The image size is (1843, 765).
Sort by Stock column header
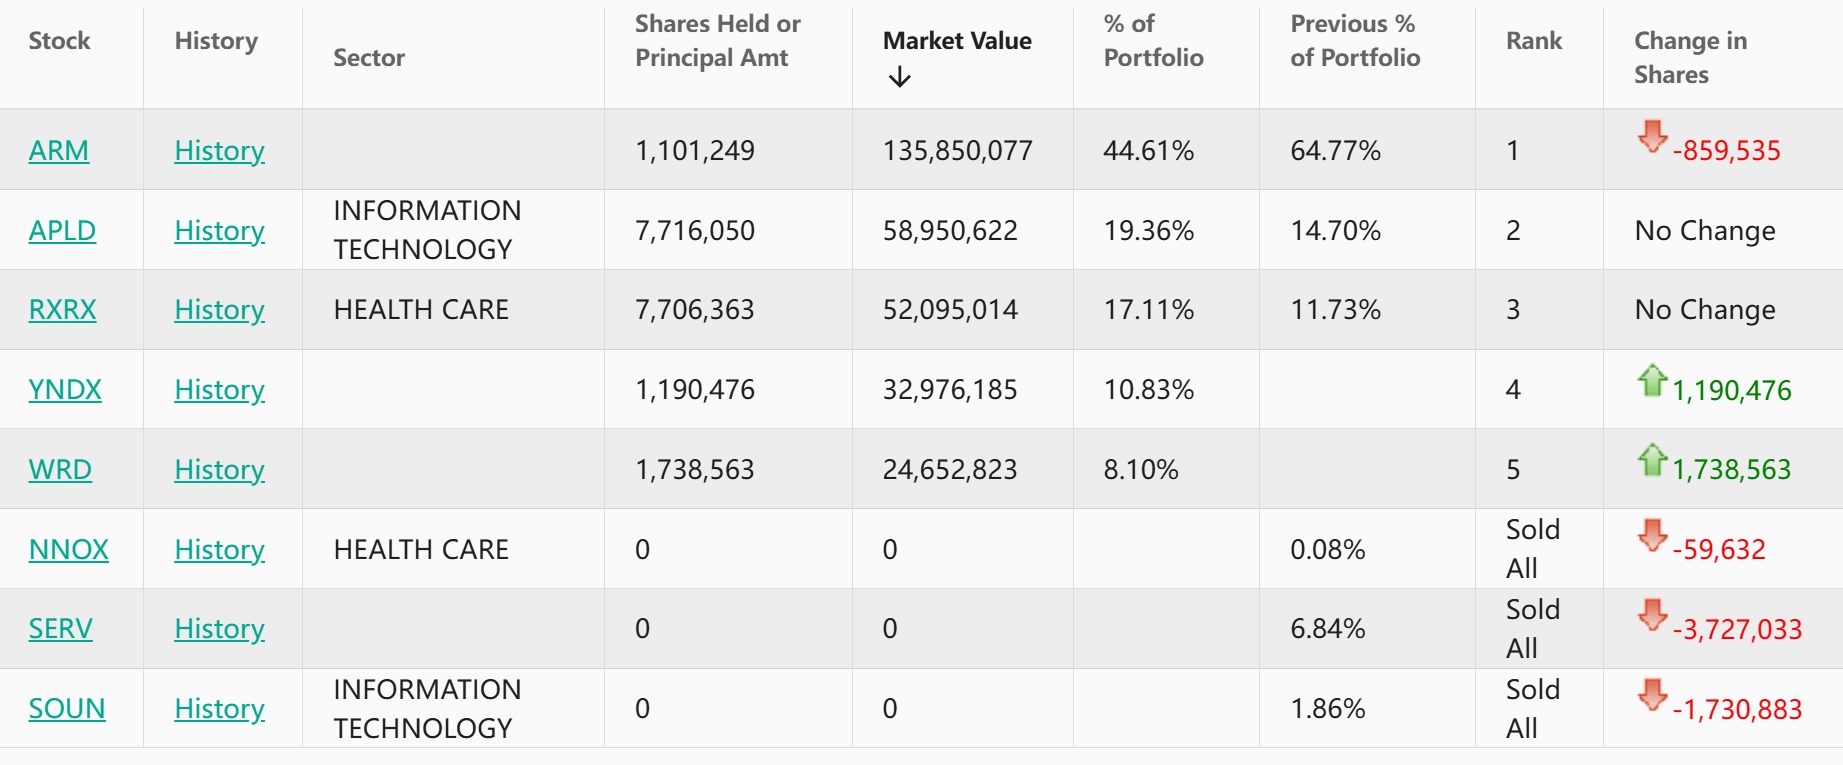(59, 41)
